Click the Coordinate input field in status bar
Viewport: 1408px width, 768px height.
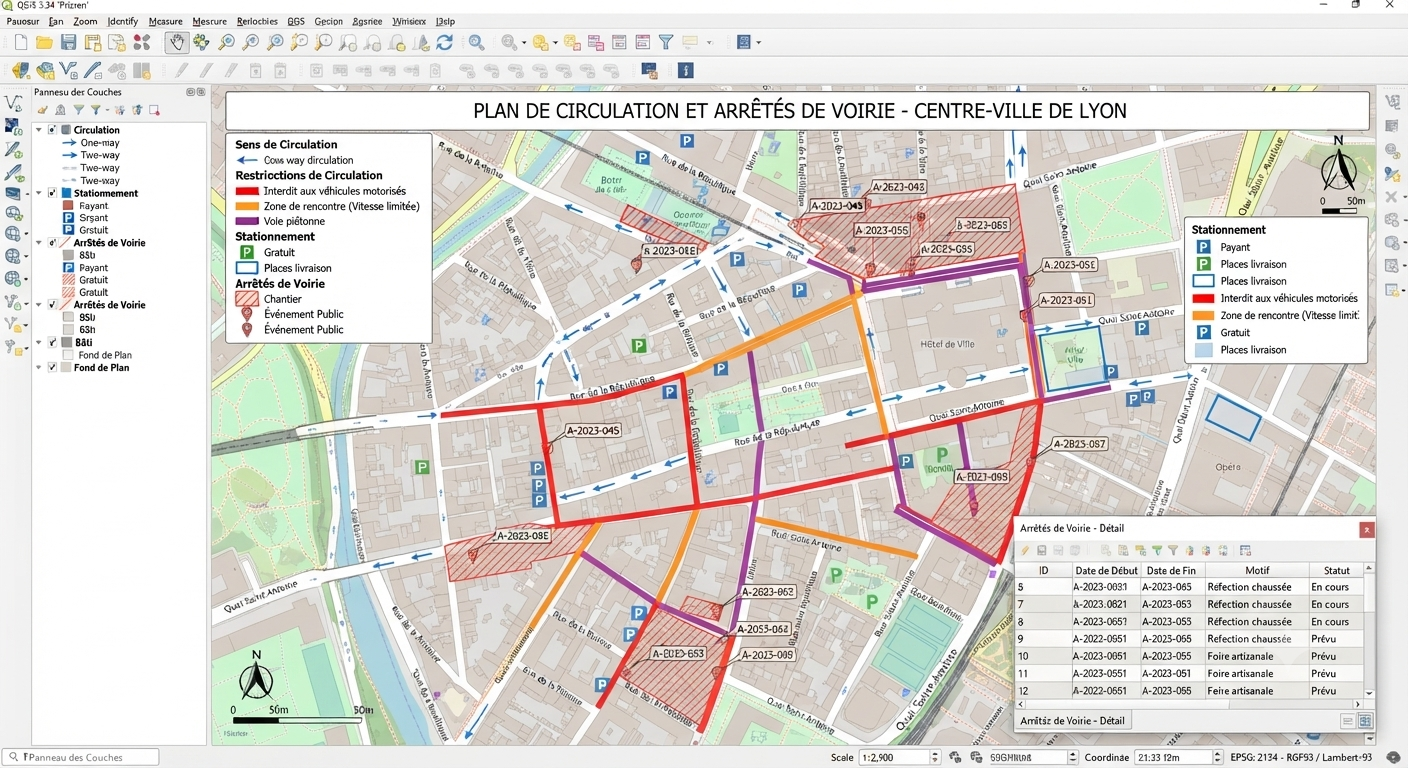[1171, 758]
